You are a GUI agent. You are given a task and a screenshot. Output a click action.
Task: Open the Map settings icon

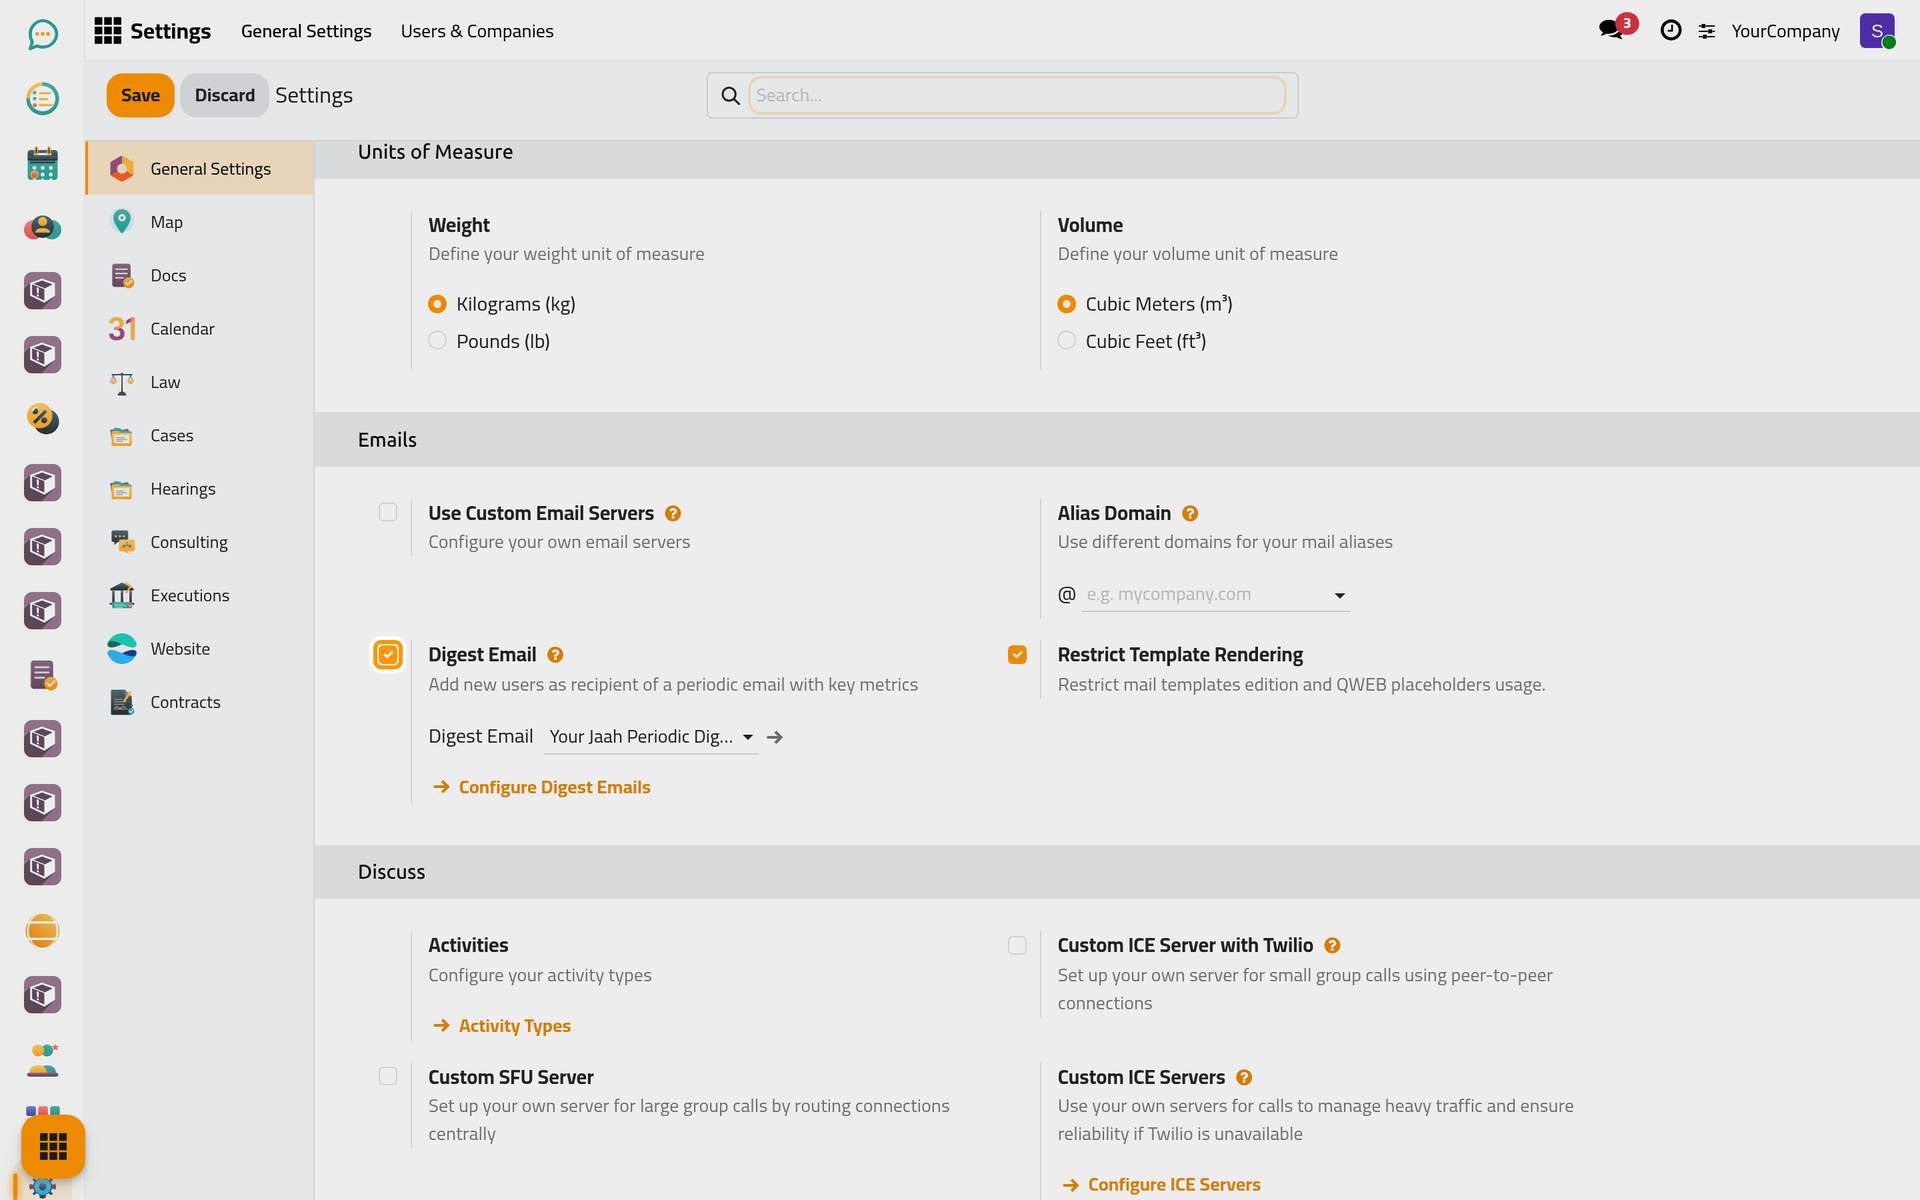[x=122, y=222]
